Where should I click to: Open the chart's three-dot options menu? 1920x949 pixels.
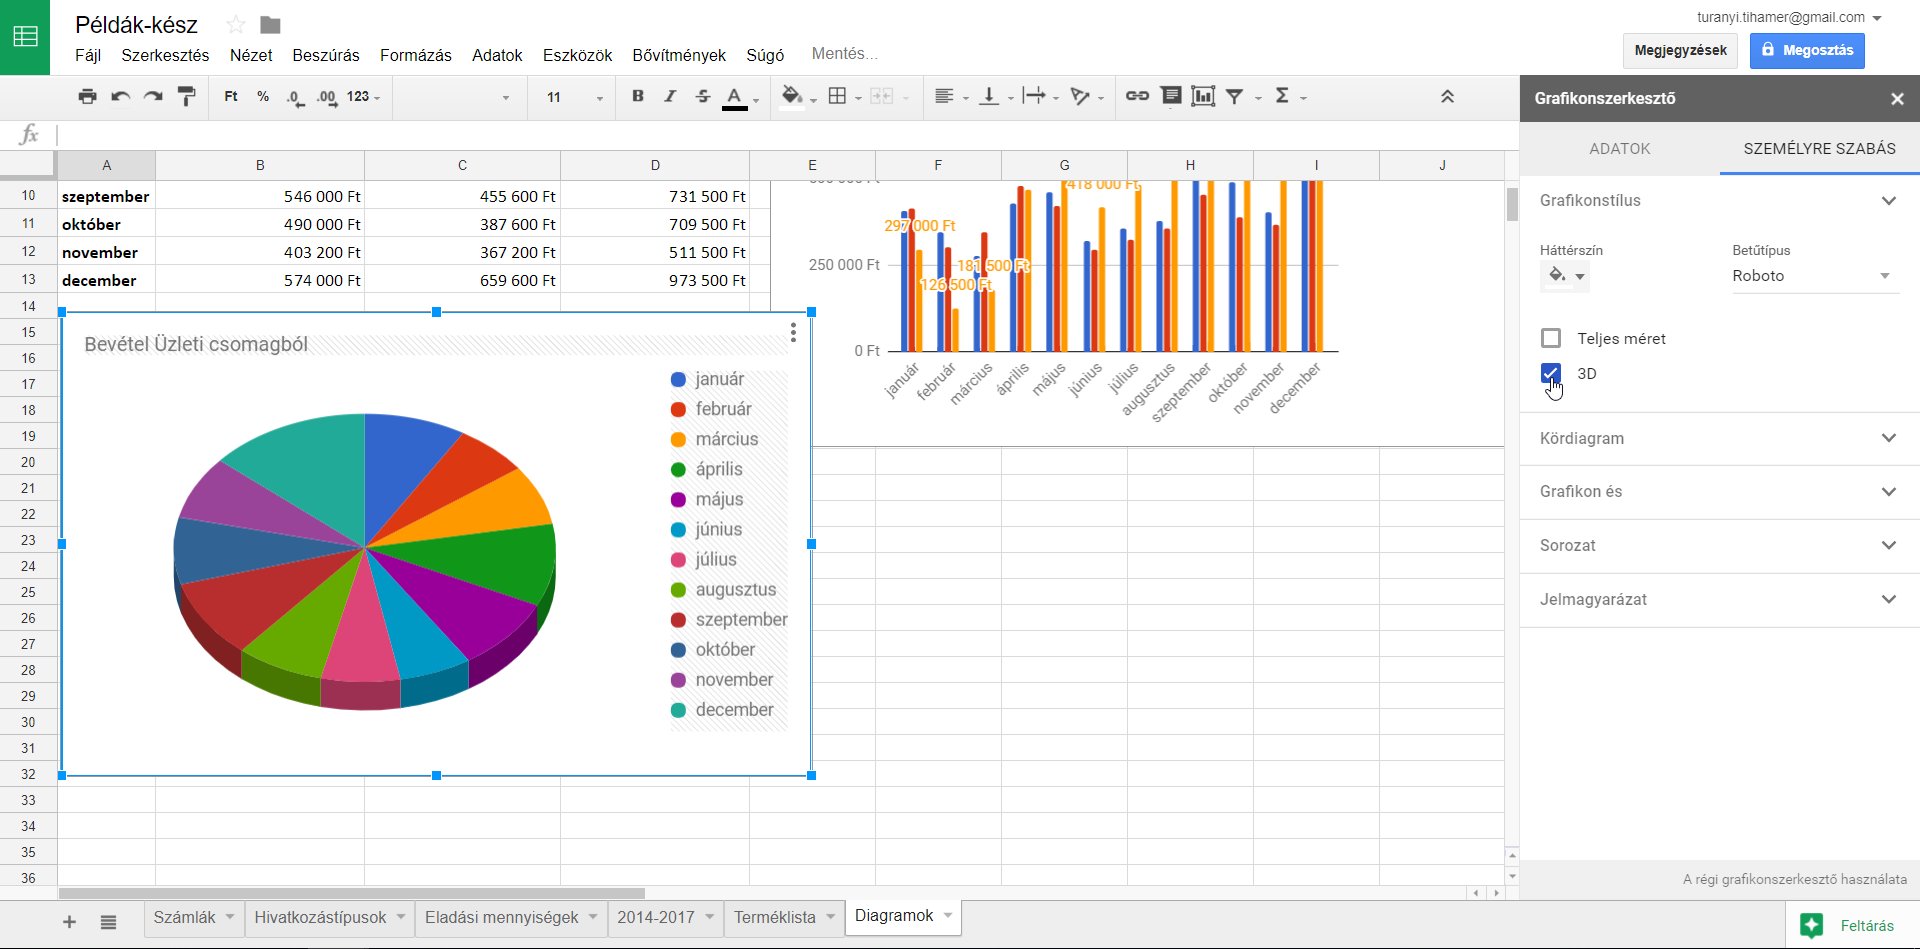(793, 333)
